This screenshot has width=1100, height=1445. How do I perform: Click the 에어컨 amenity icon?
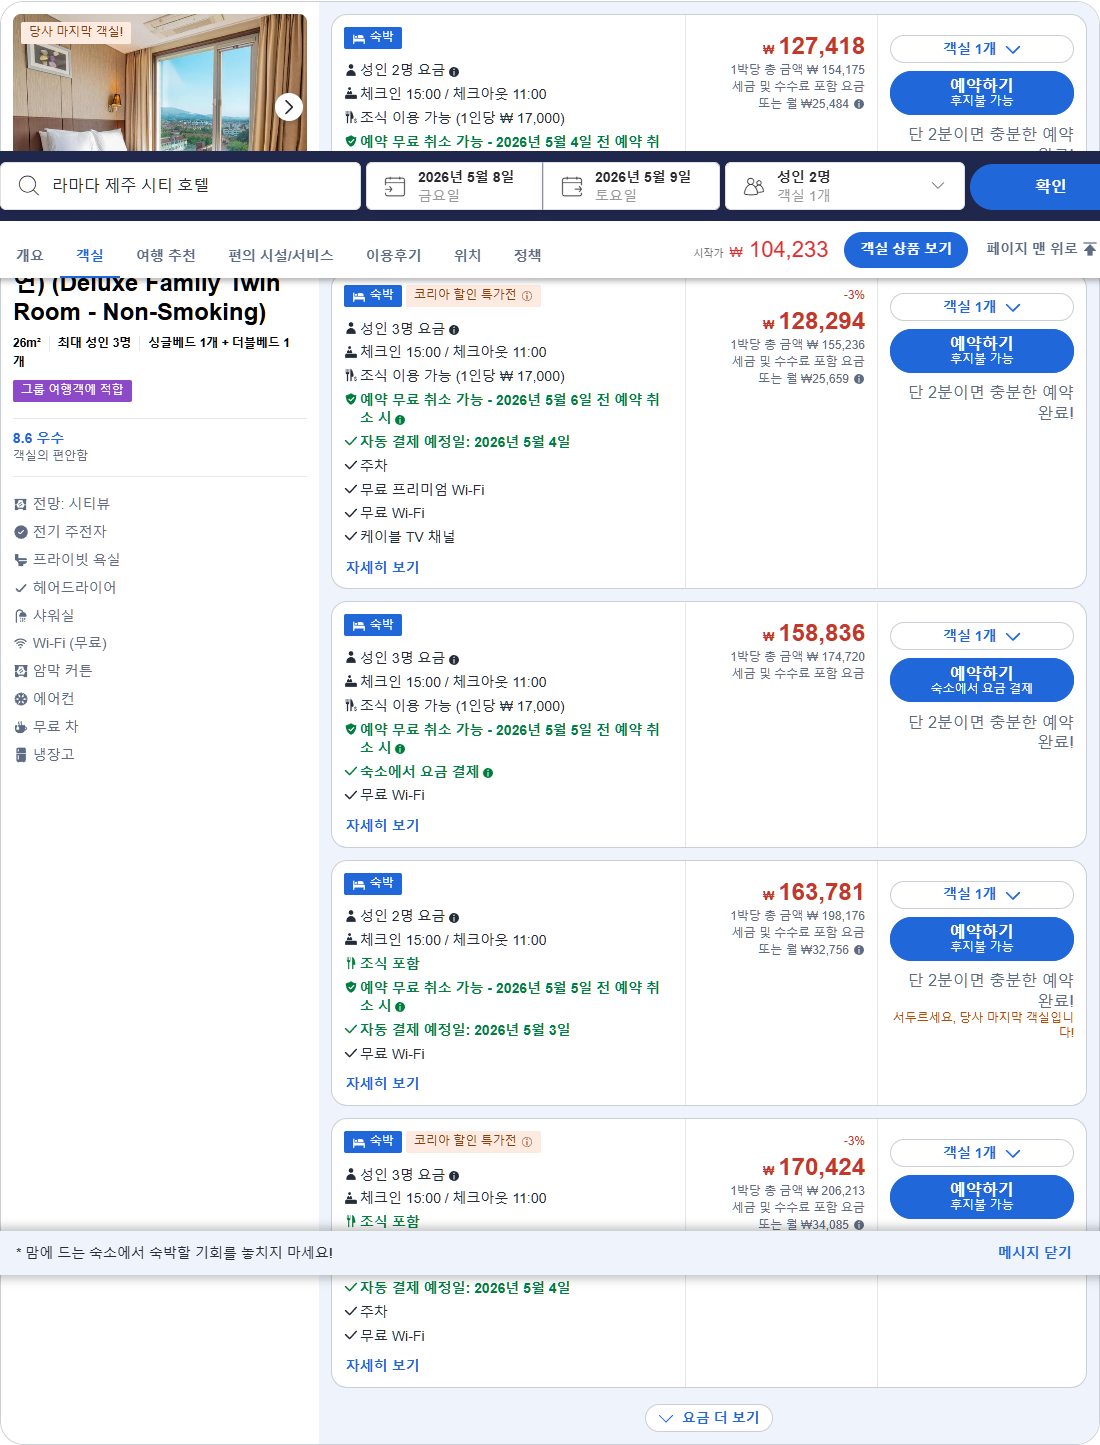click(x=21, y=699)
